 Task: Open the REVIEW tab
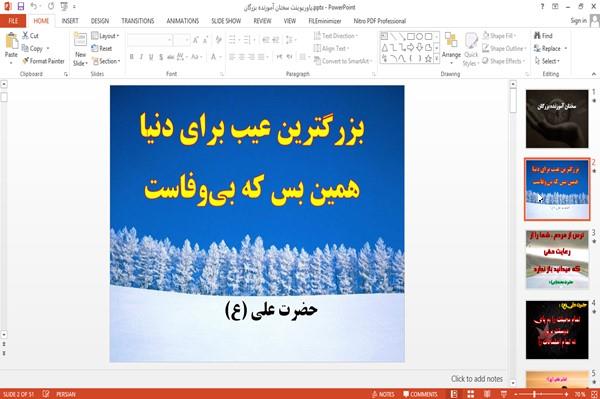point(262,21)
